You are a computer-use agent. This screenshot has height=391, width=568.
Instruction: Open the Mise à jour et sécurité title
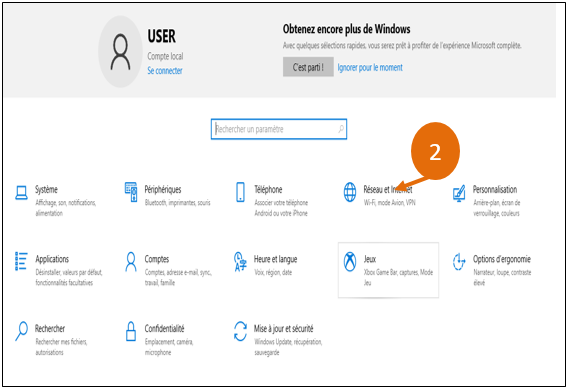point(283,328)
